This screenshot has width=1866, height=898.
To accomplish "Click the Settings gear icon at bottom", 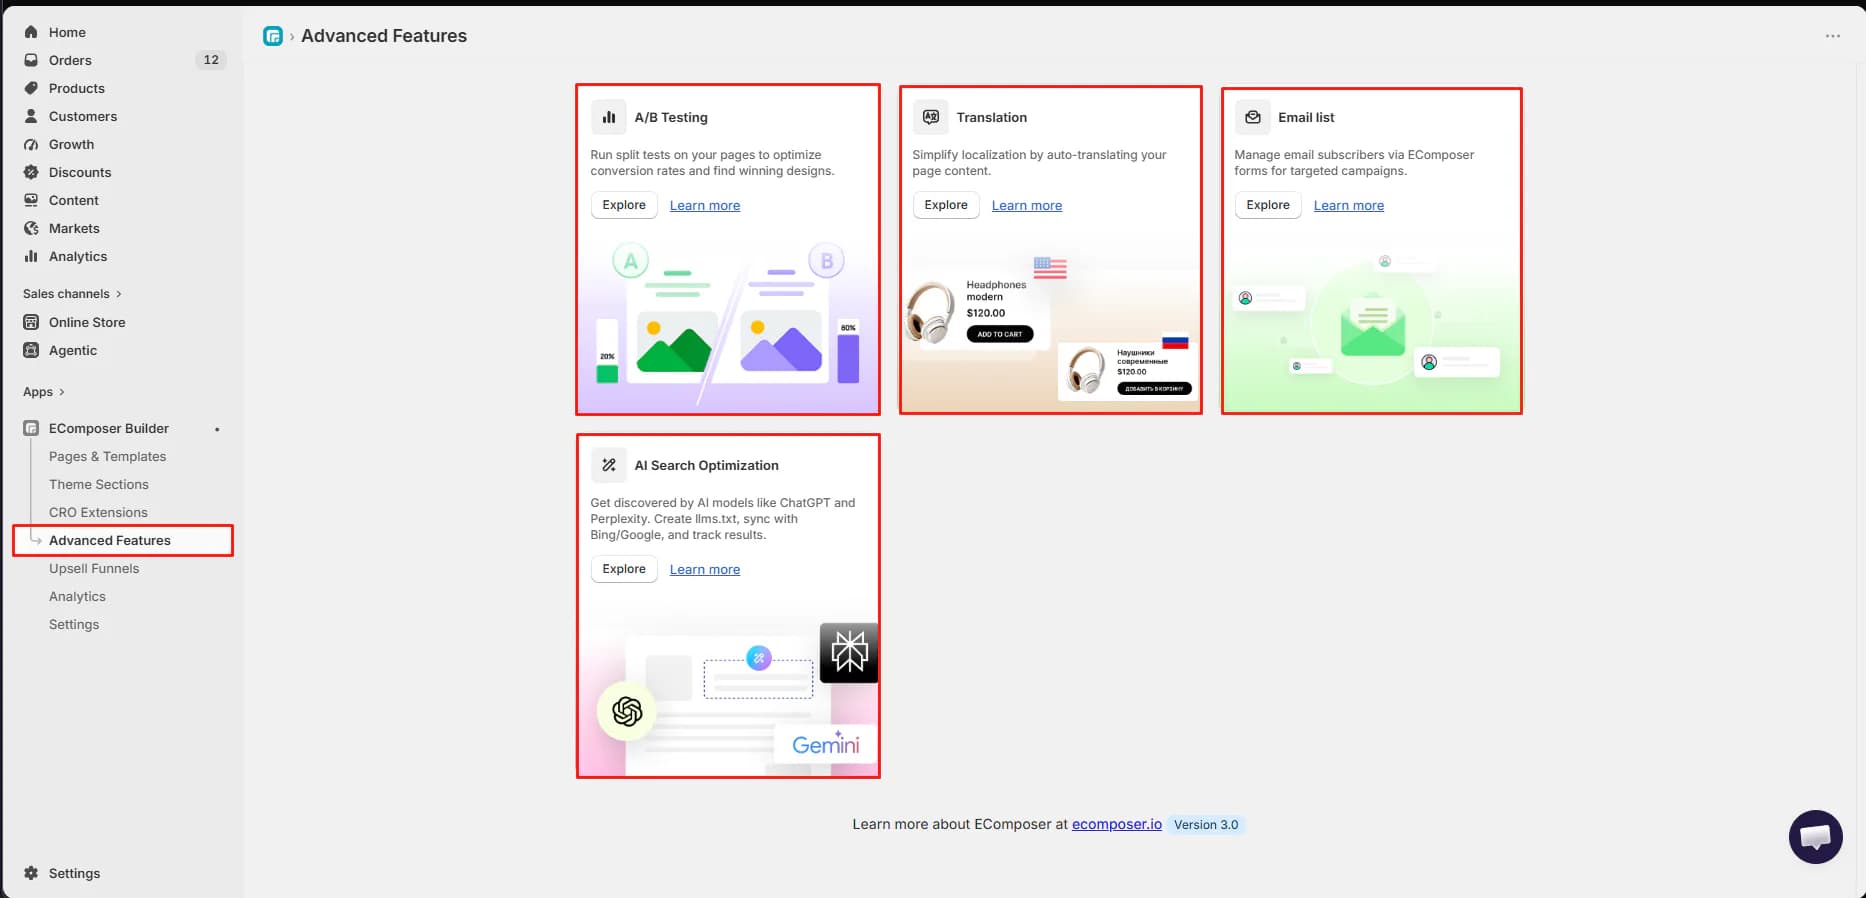I will [31, 873].
